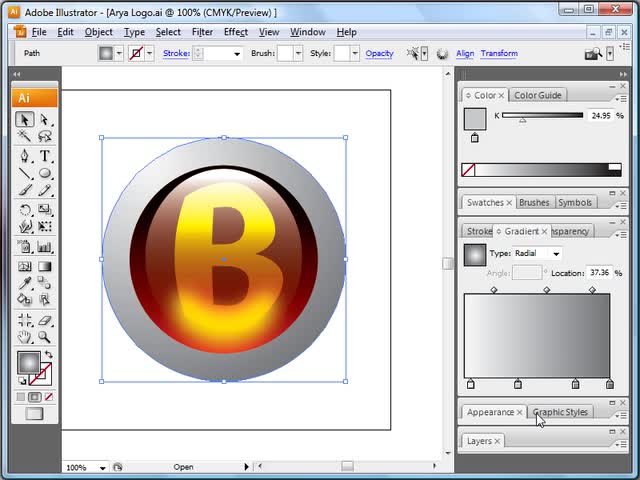
Task: Collapse the toolbox with double-arrow
Action: [17, 74]
